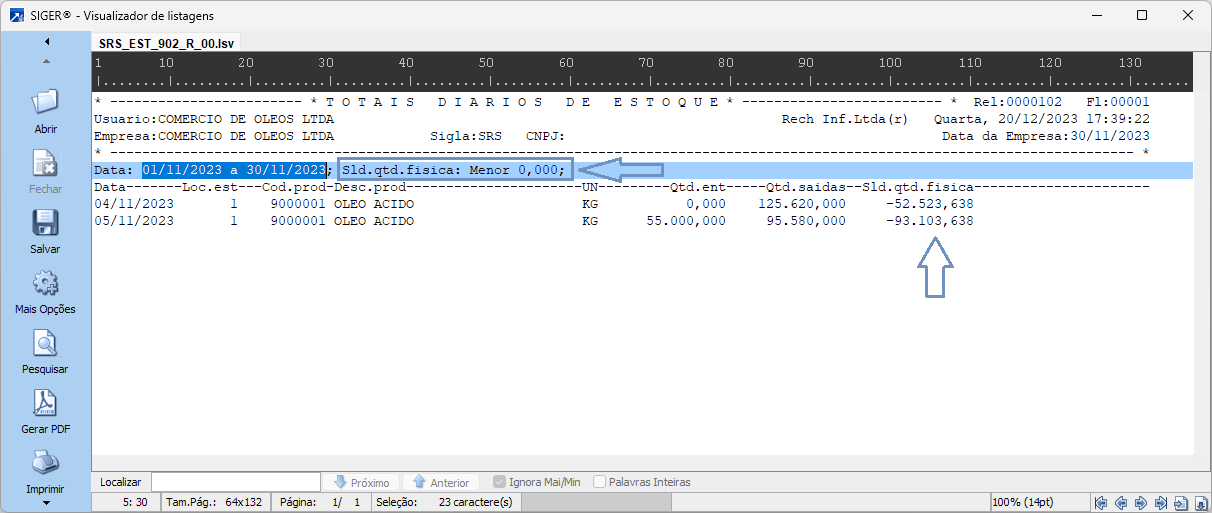Click Sigla:SRS text
The height and width of the screenshot is (513, 1212).
pyautogui.click(x=466, y=136)
